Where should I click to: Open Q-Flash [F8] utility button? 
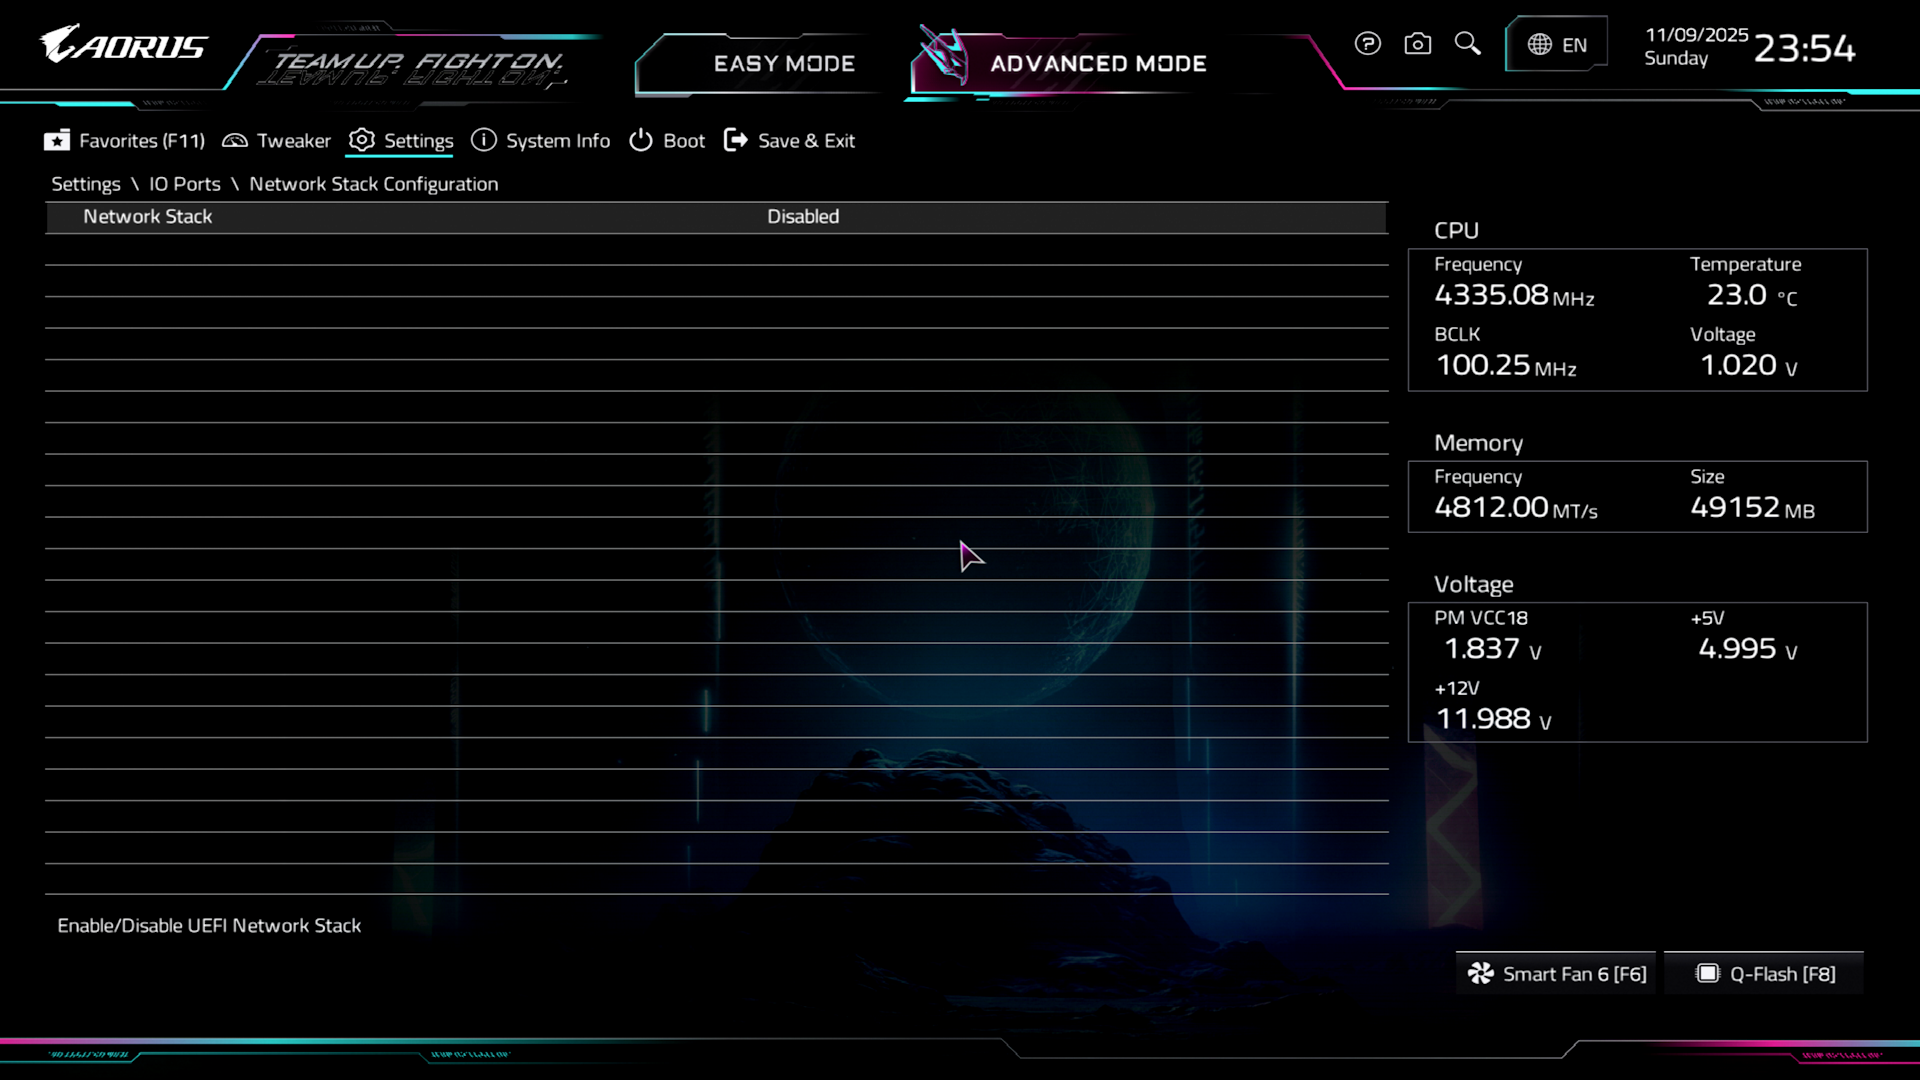(1765, 974)
